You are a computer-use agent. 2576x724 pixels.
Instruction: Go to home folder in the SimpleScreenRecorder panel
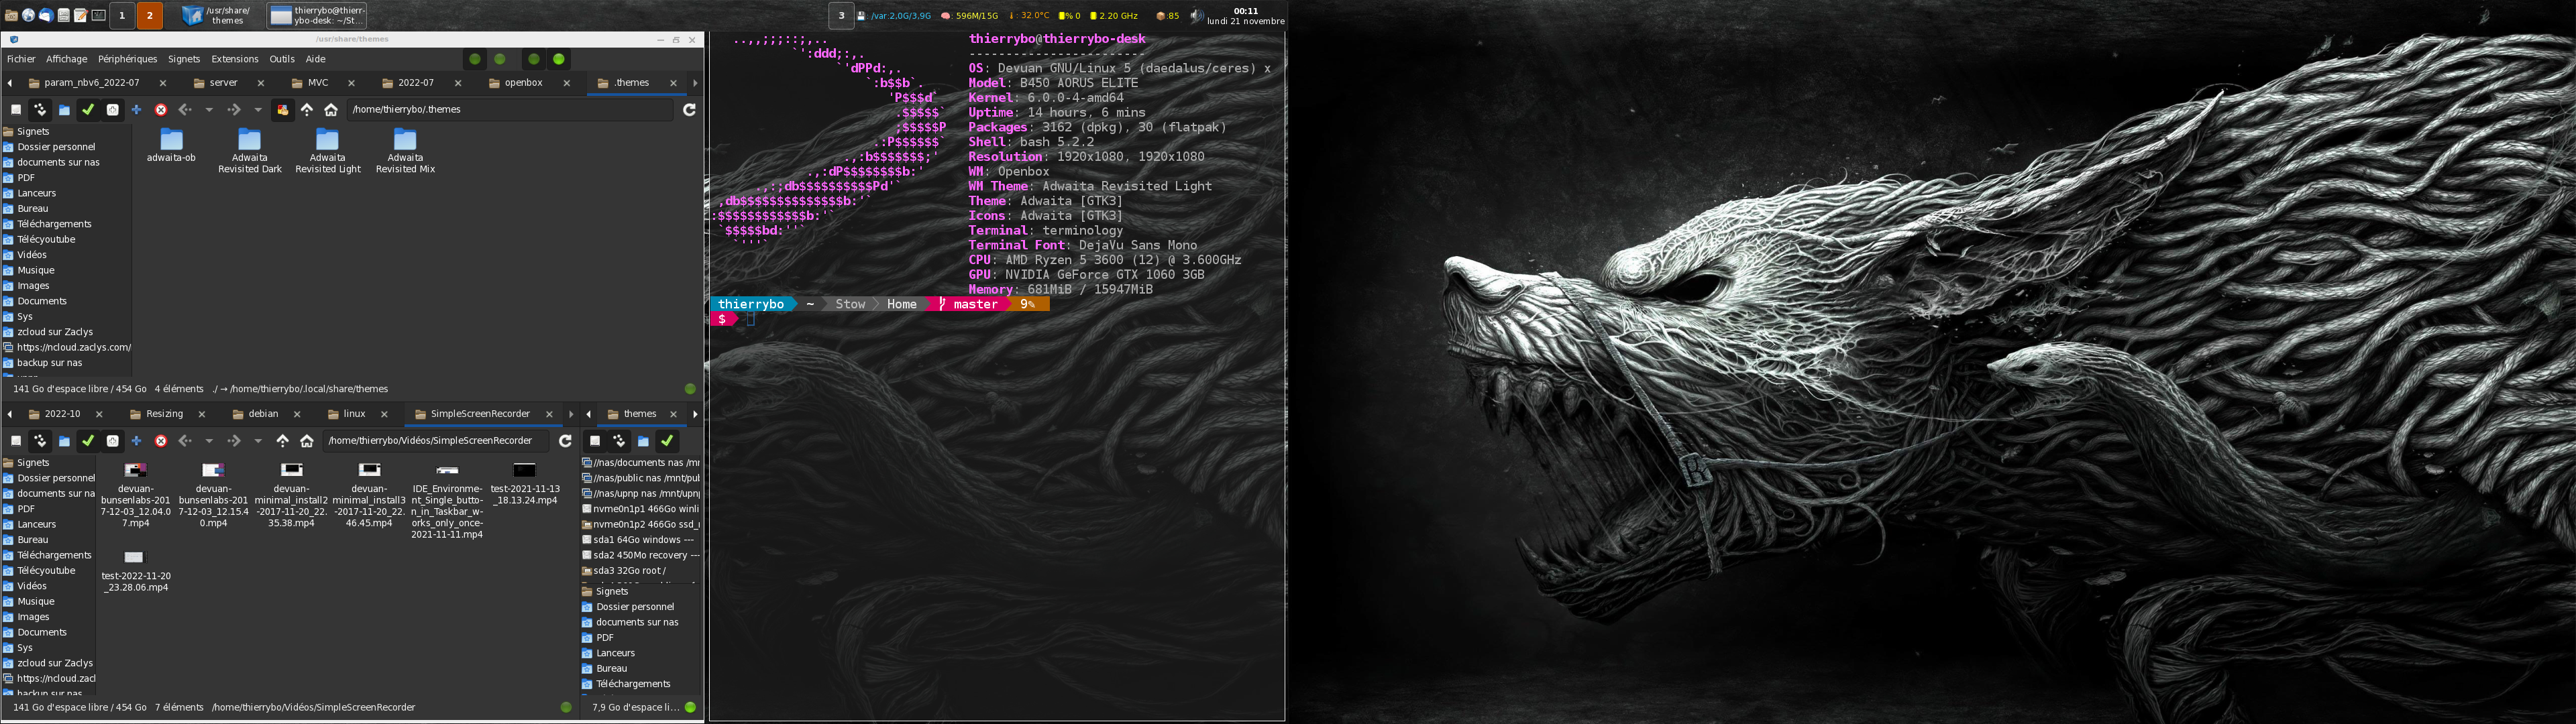coord(307,441)
